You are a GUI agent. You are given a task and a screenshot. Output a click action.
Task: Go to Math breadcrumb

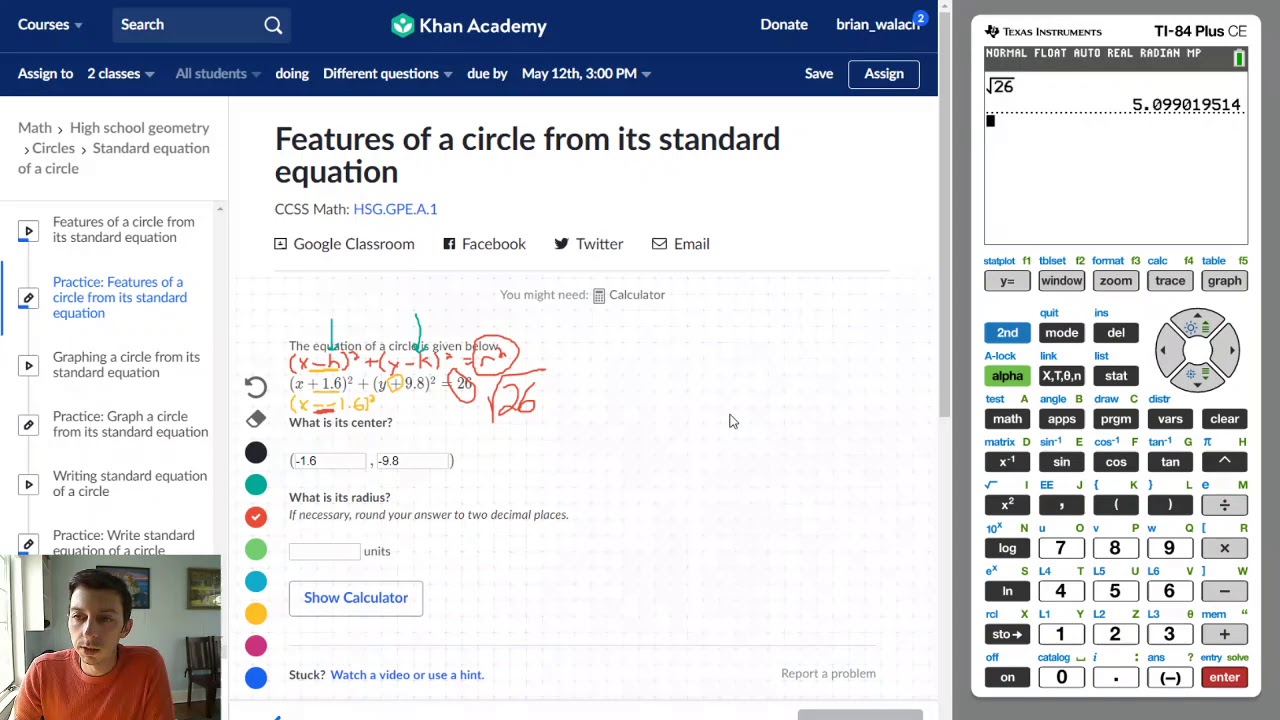point(35,128)
